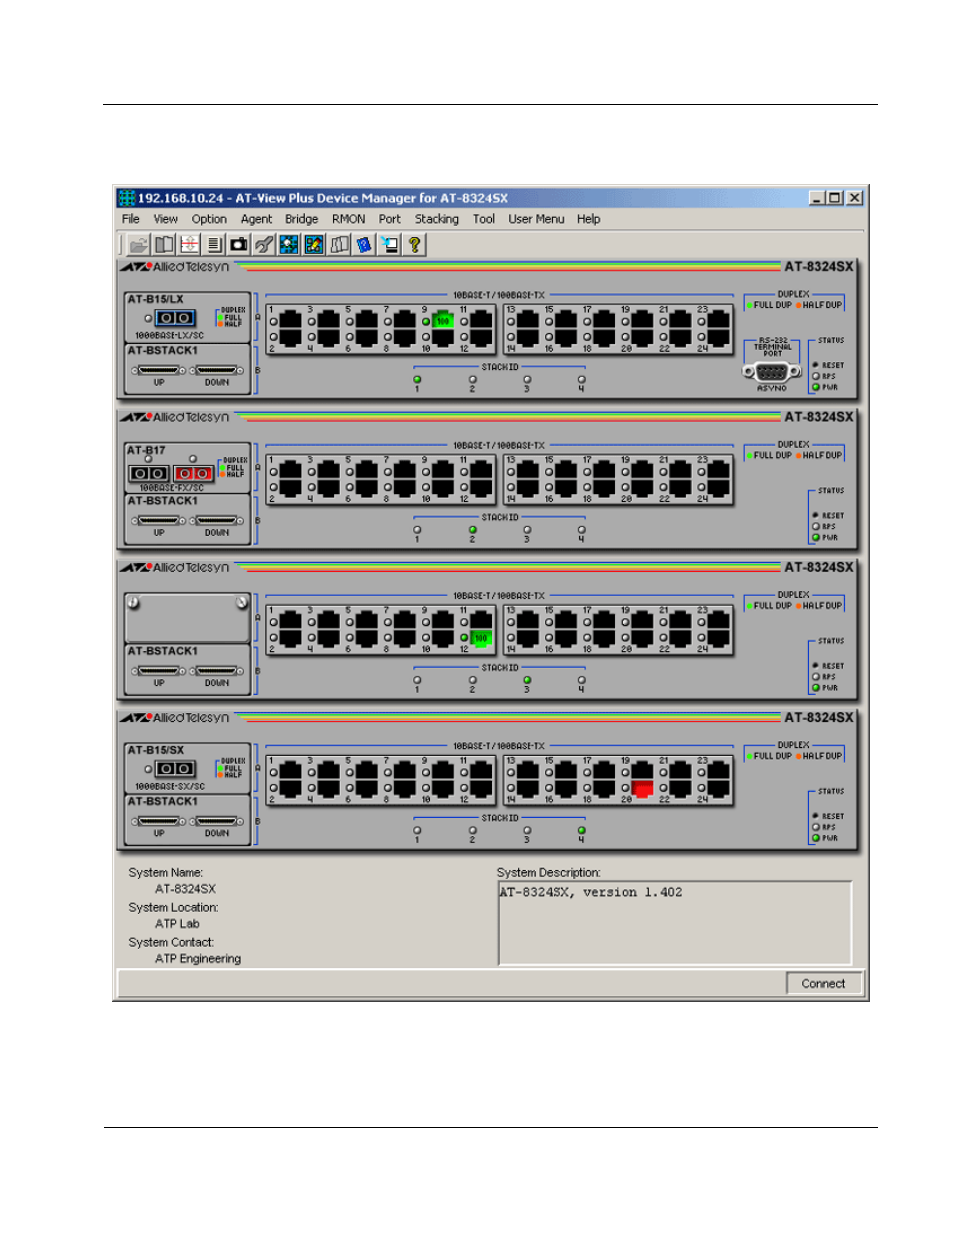Click the window title bar application icon
This screenshot has width=954, height=1235.
127,198
